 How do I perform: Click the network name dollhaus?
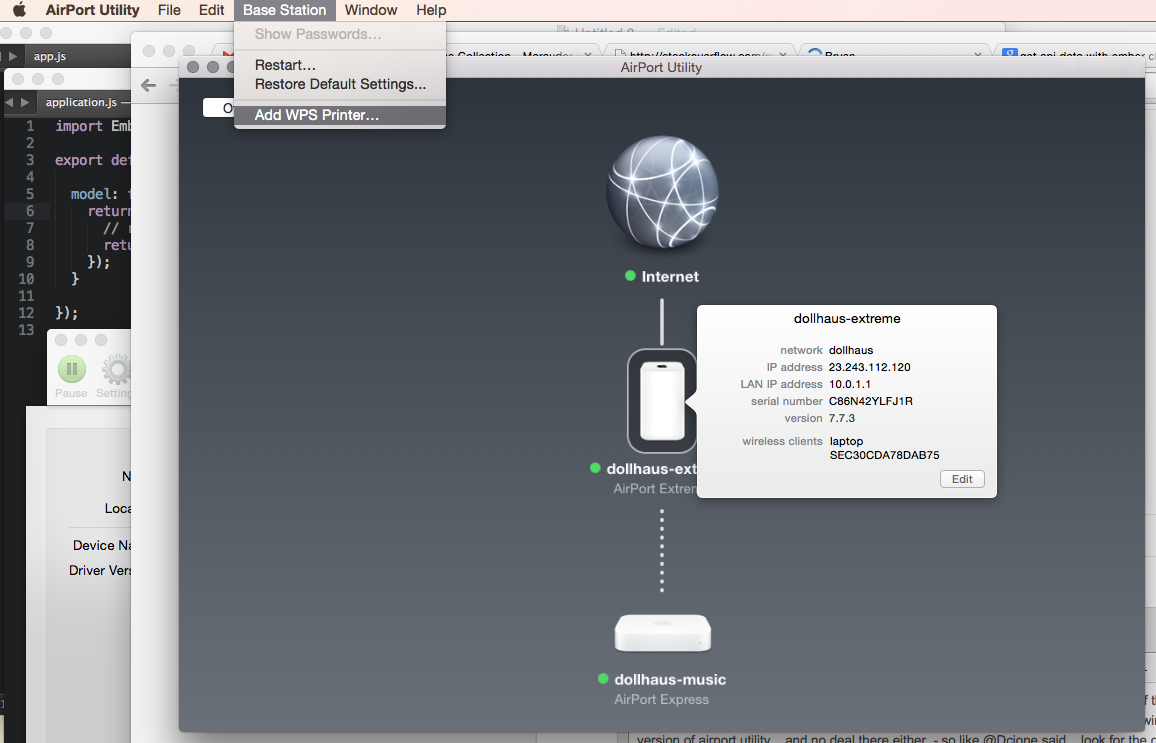[x=851, y=350]
